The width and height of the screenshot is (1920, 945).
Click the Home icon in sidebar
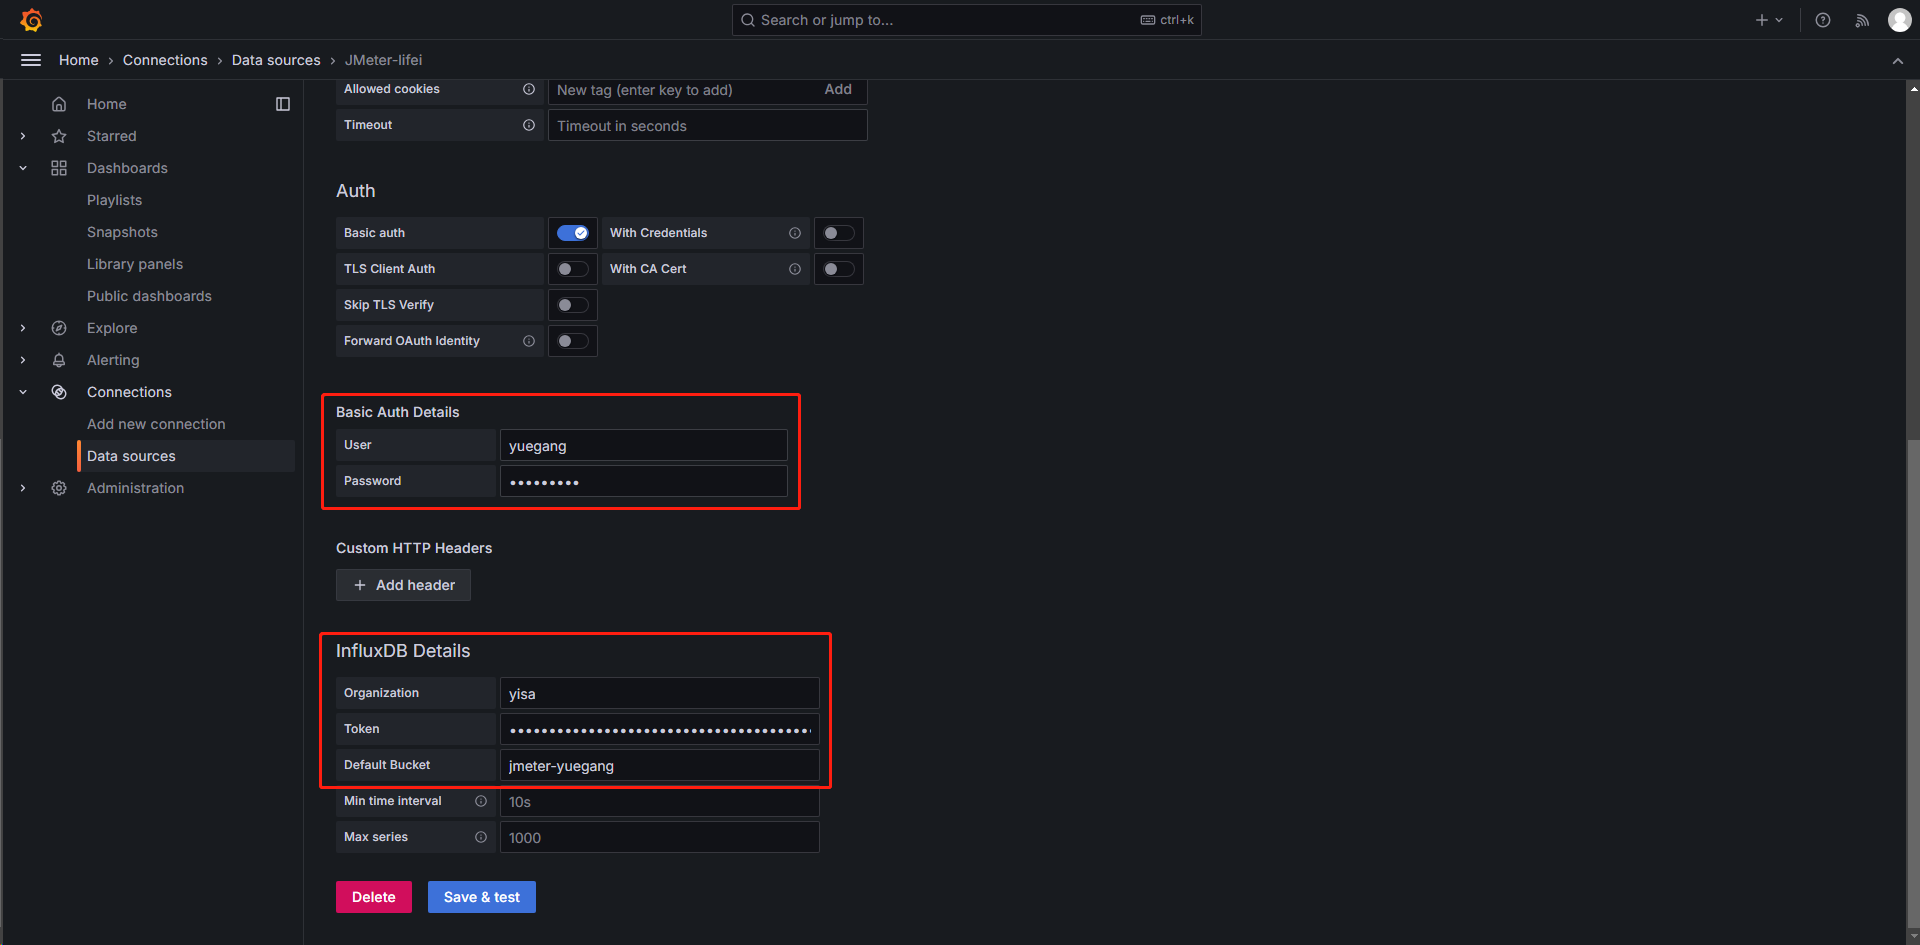point(59,104)
